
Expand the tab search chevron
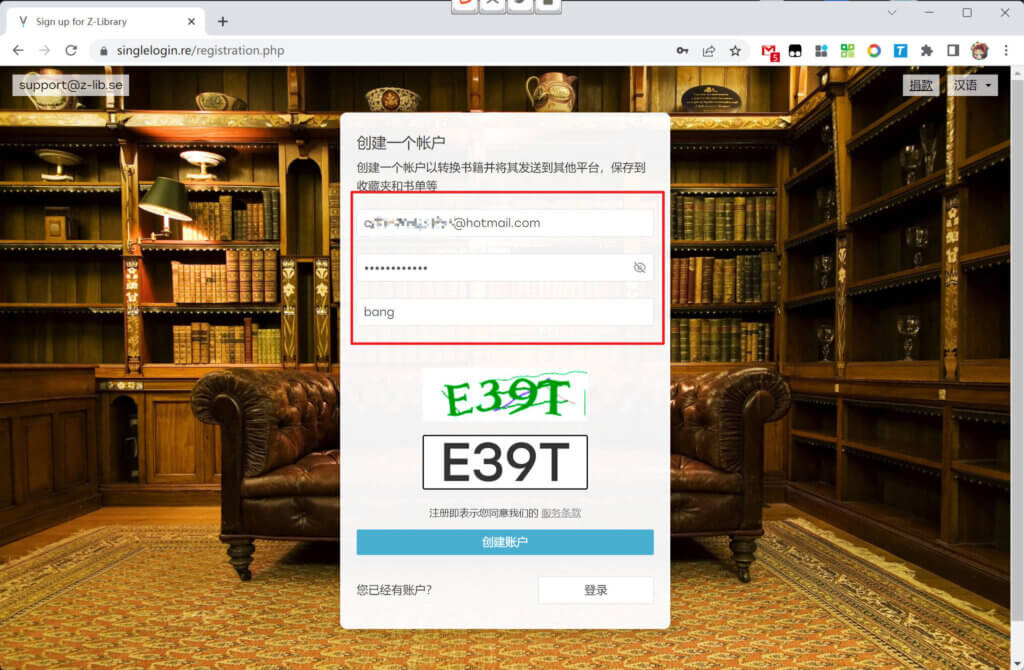coord(892,13)
